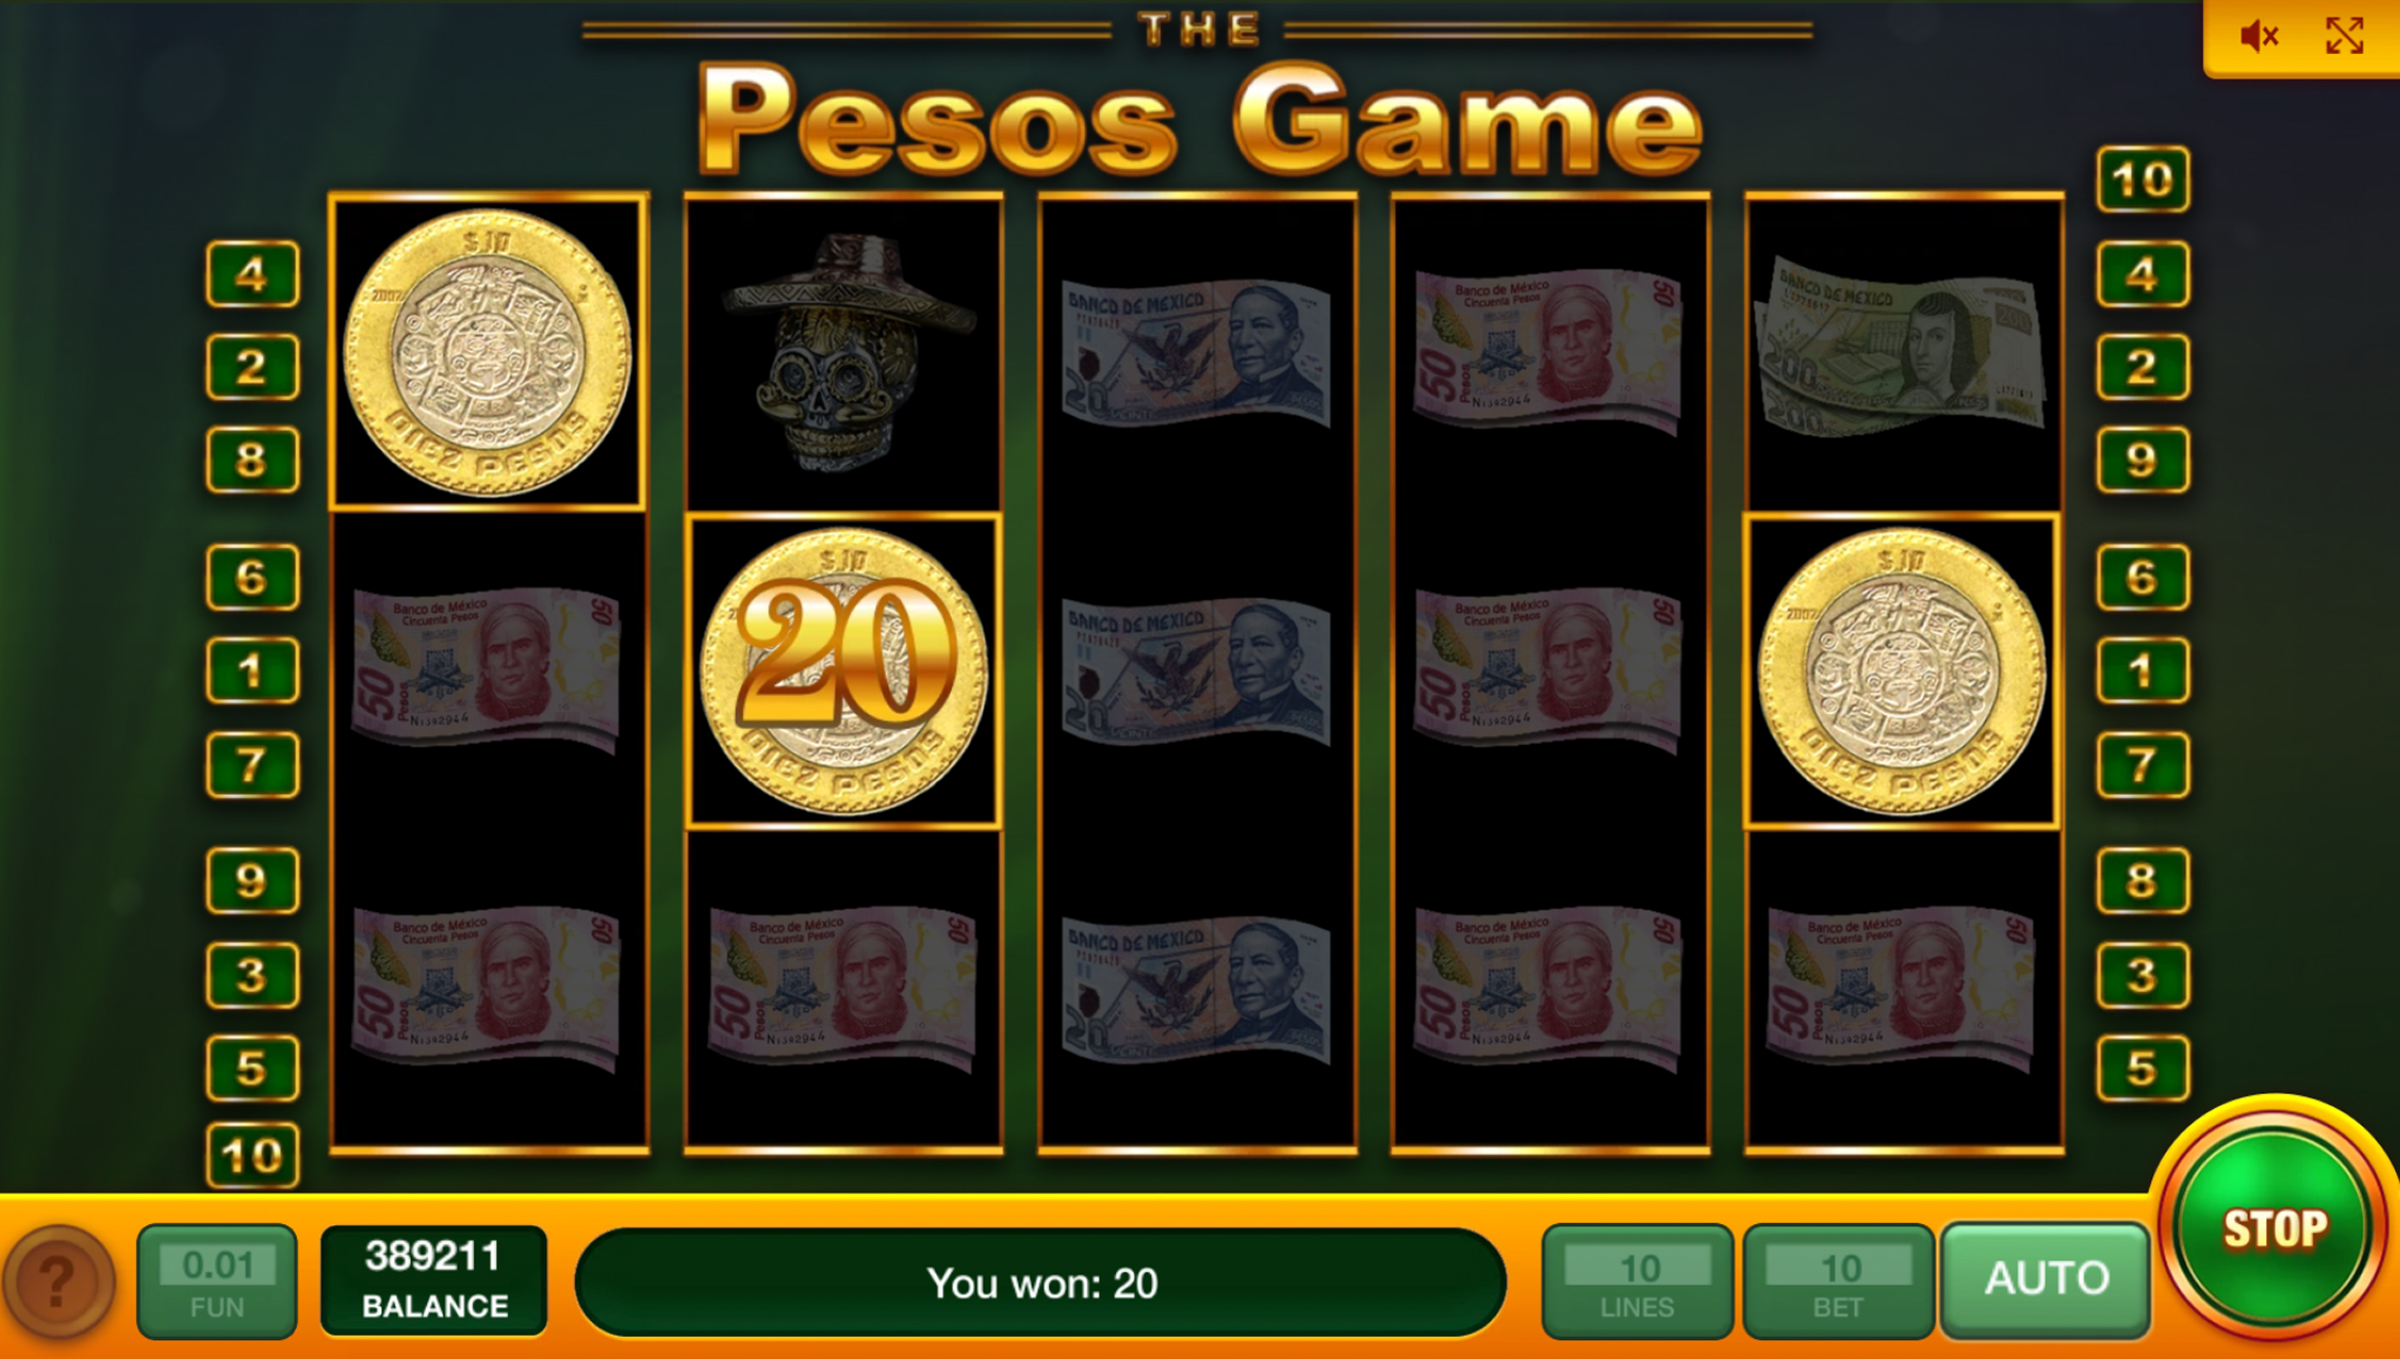This screenshot has width=2400, height=1359.
Task: Select payline 4 marker on left side
Action: [252, 274]
